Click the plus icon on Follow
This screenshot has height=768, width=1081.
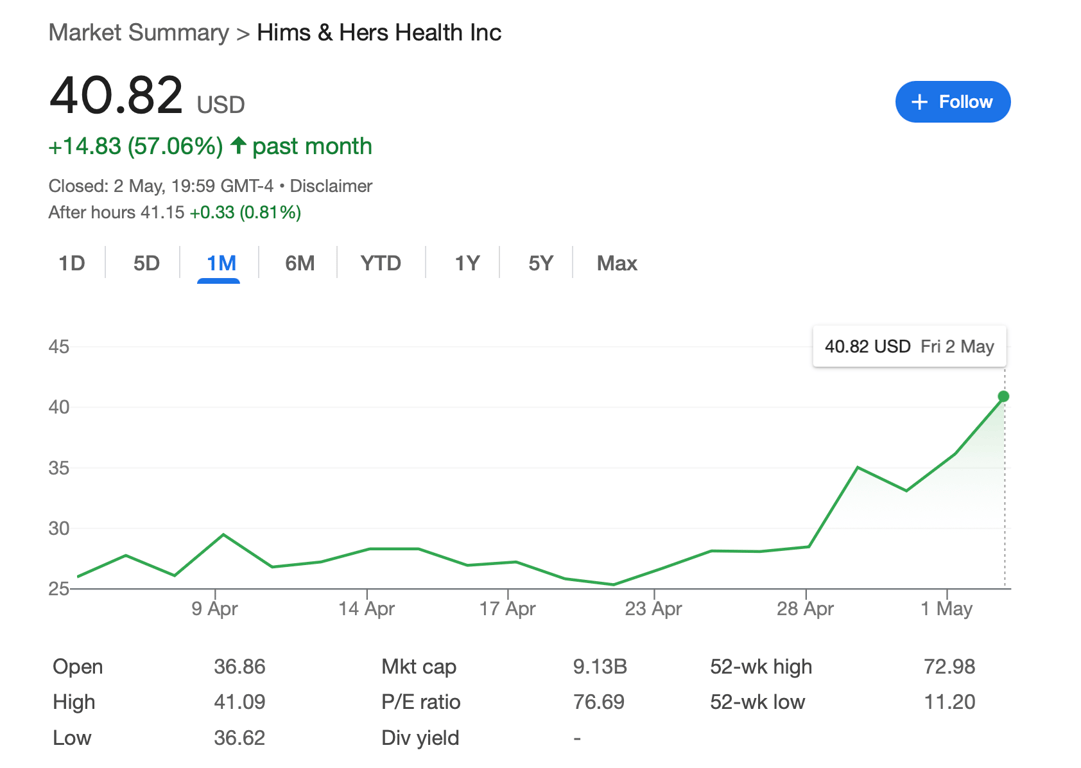coord(920,102)
